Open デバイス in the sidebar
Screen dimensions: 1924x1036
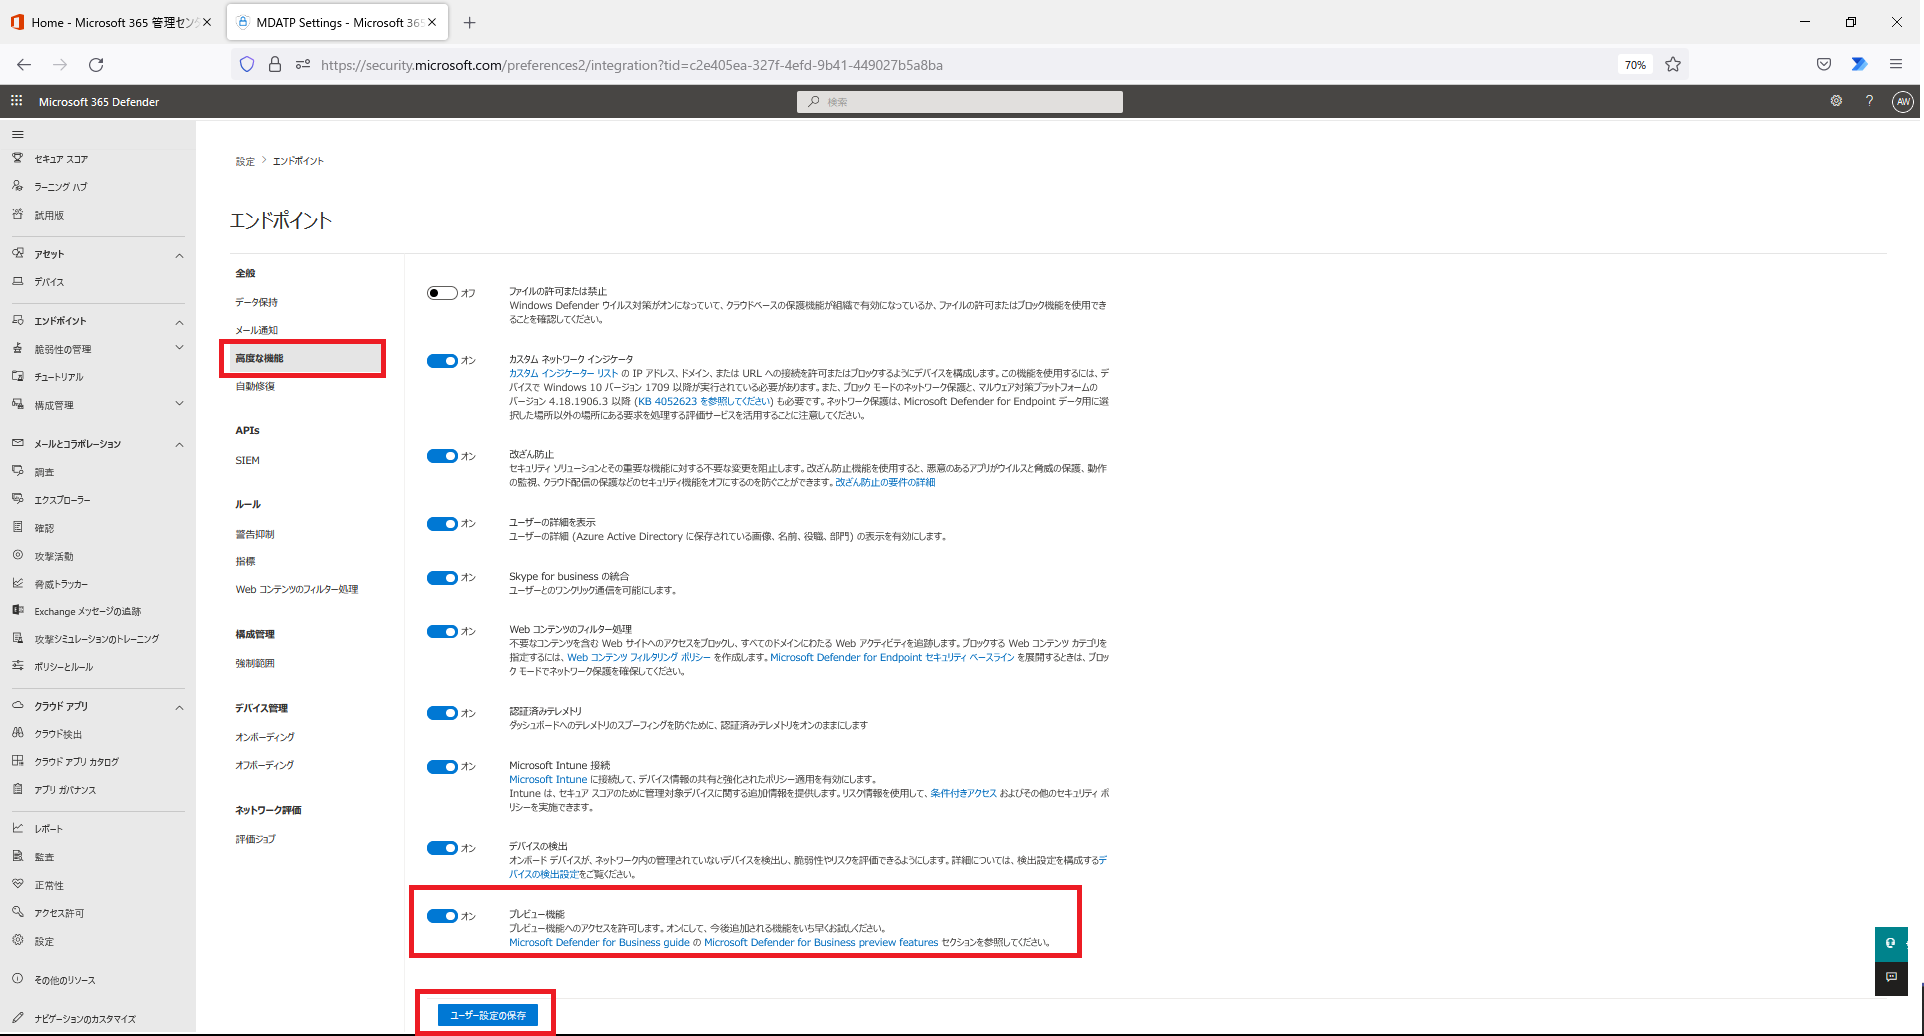[49, 282]
